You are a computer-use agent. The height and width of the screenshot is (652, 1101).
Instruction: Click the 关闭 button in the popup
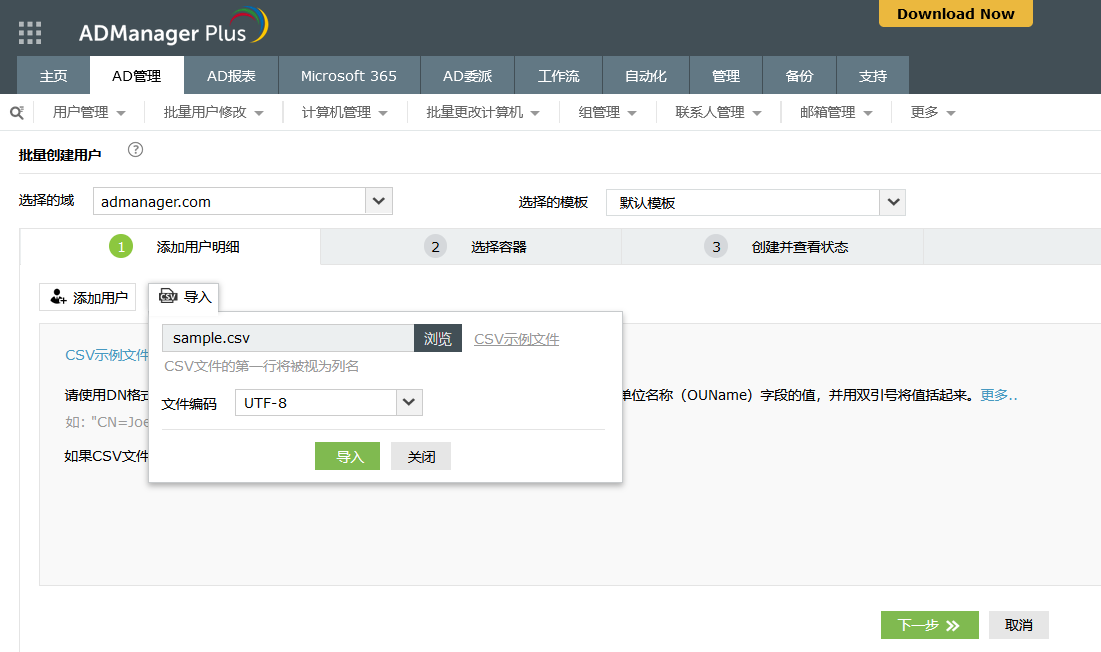[x=421, y=457]
